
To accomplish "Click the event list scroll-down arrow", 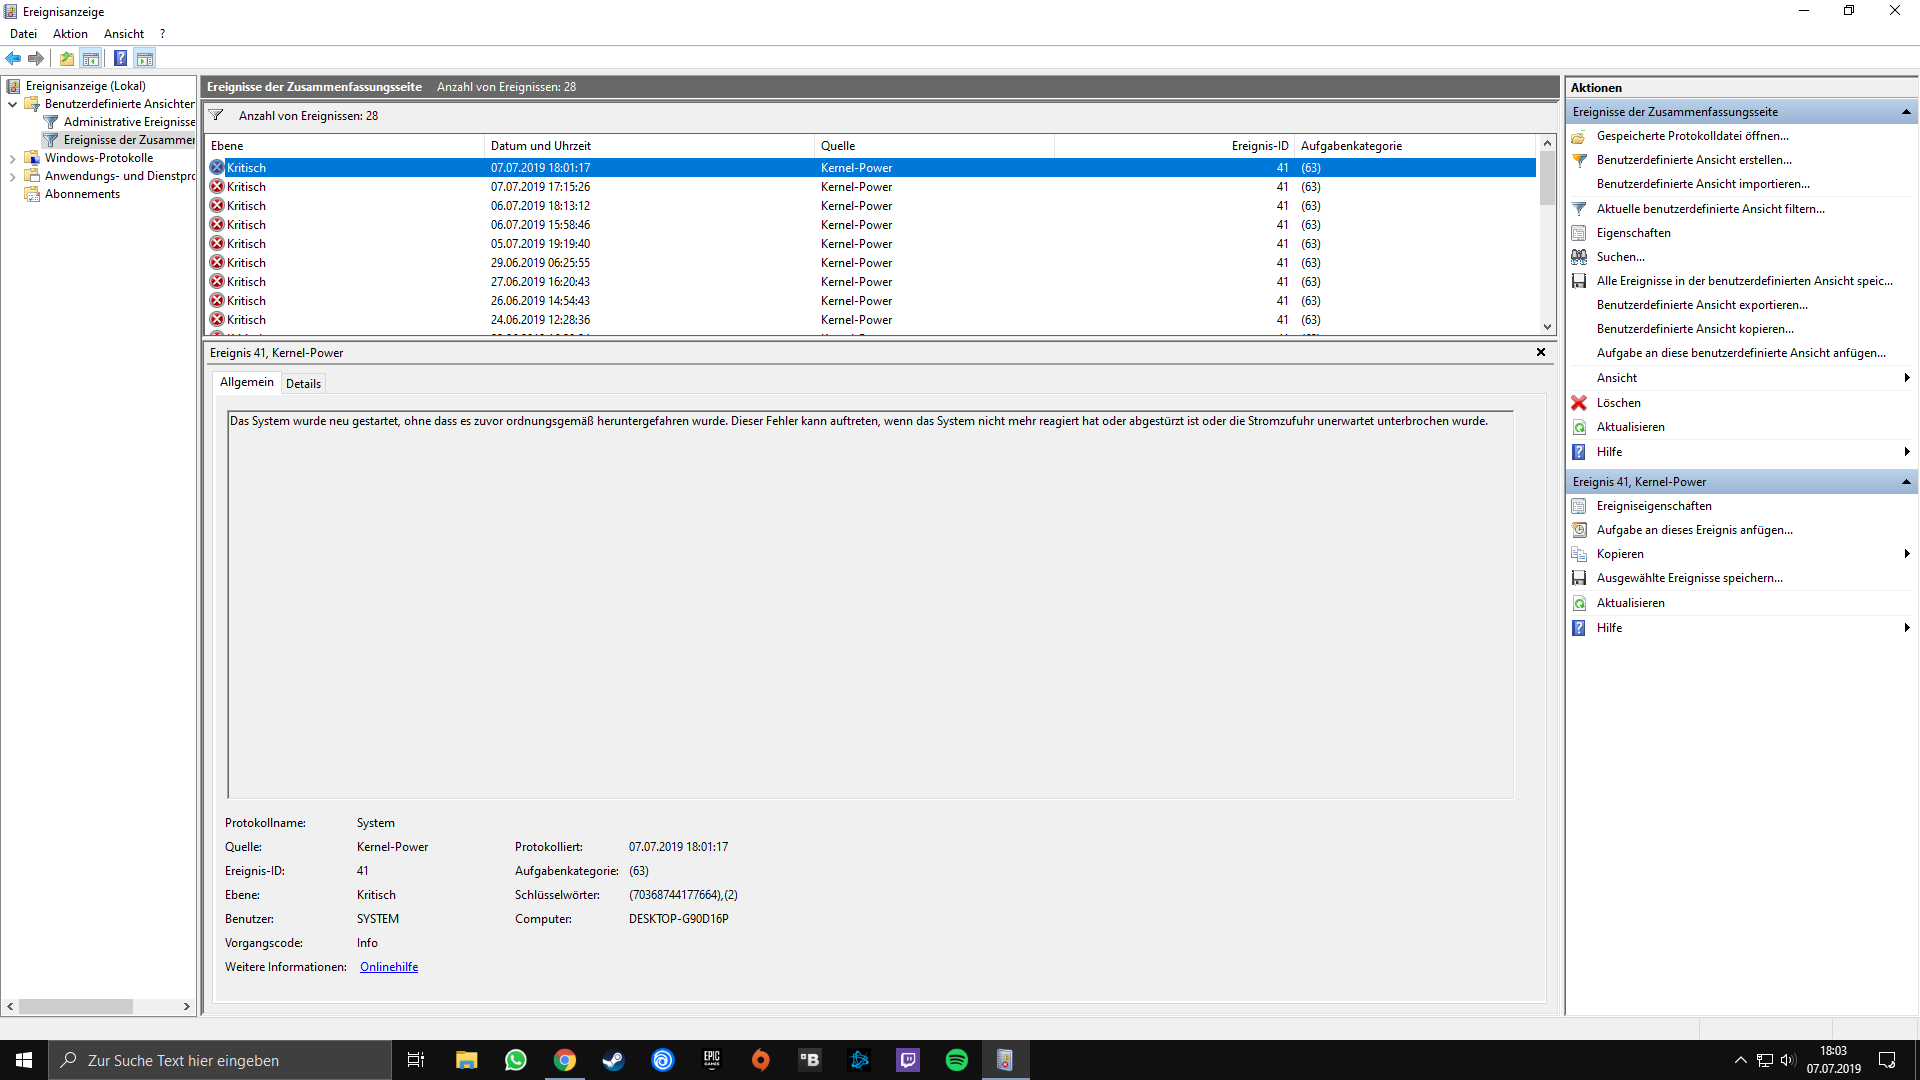I will point(1547,327).
